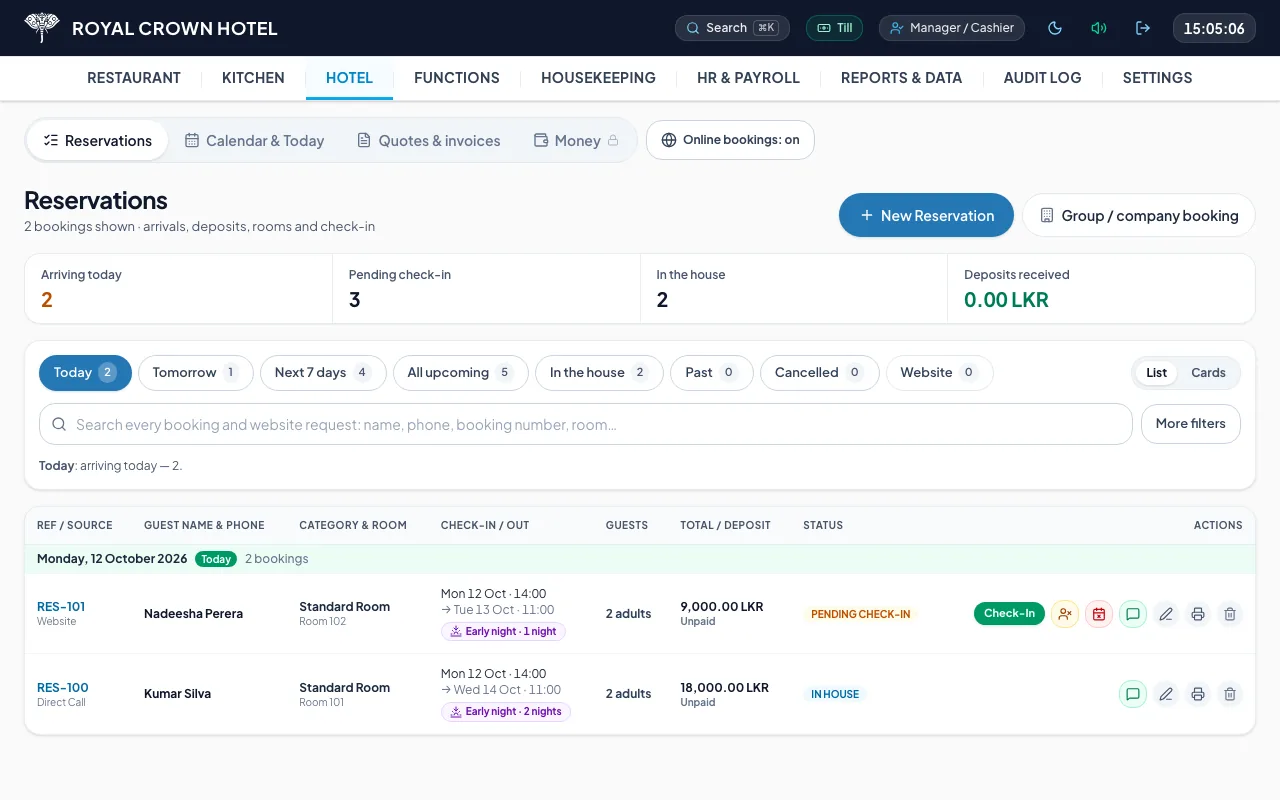Show Next 7 days reservations

pos(323,373)
